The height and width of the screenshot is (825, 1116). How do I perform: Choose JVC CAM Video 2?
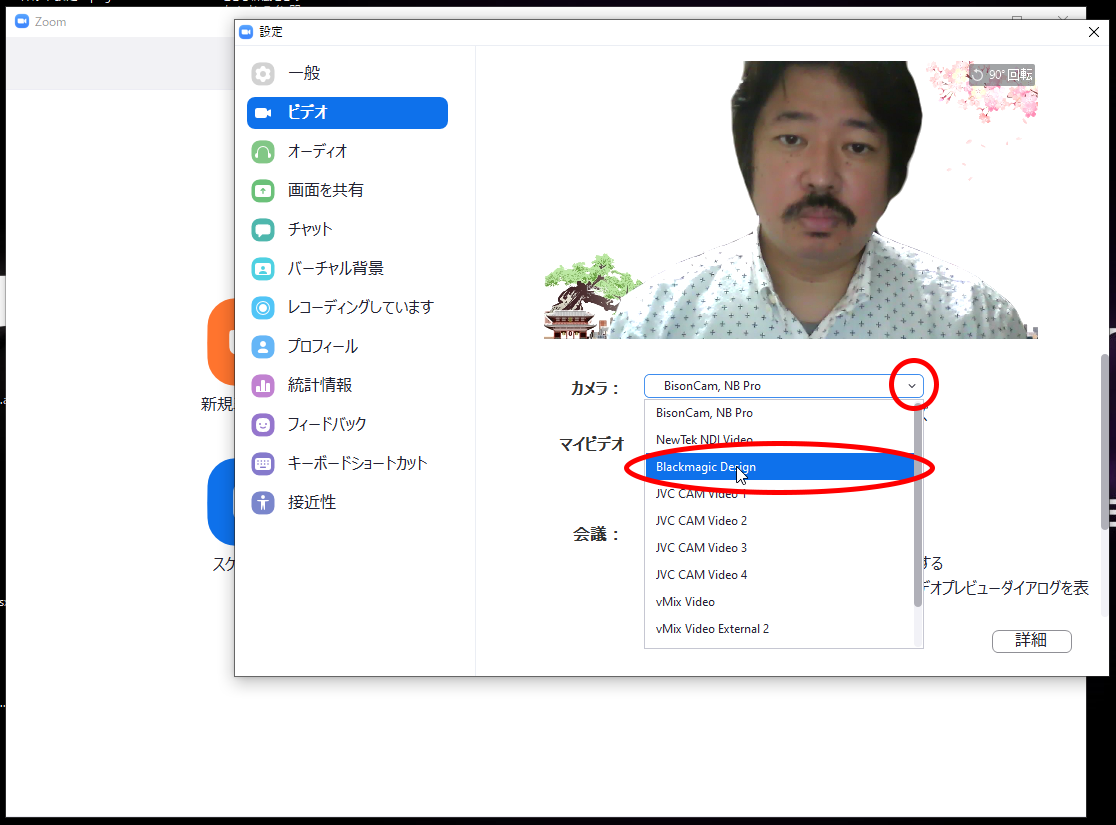pyautogui.click(x=779, y=521)
